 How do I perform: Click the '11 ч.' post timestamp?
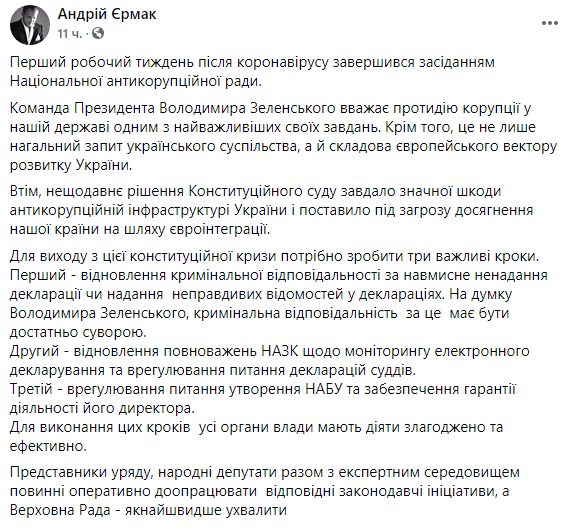click(x=70, y=34)
